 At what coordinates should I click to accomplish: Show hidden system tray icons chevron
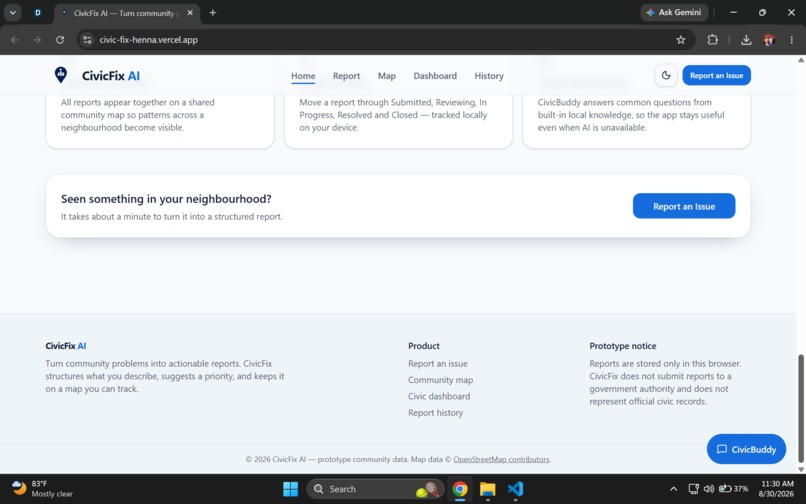pos(673,489)
